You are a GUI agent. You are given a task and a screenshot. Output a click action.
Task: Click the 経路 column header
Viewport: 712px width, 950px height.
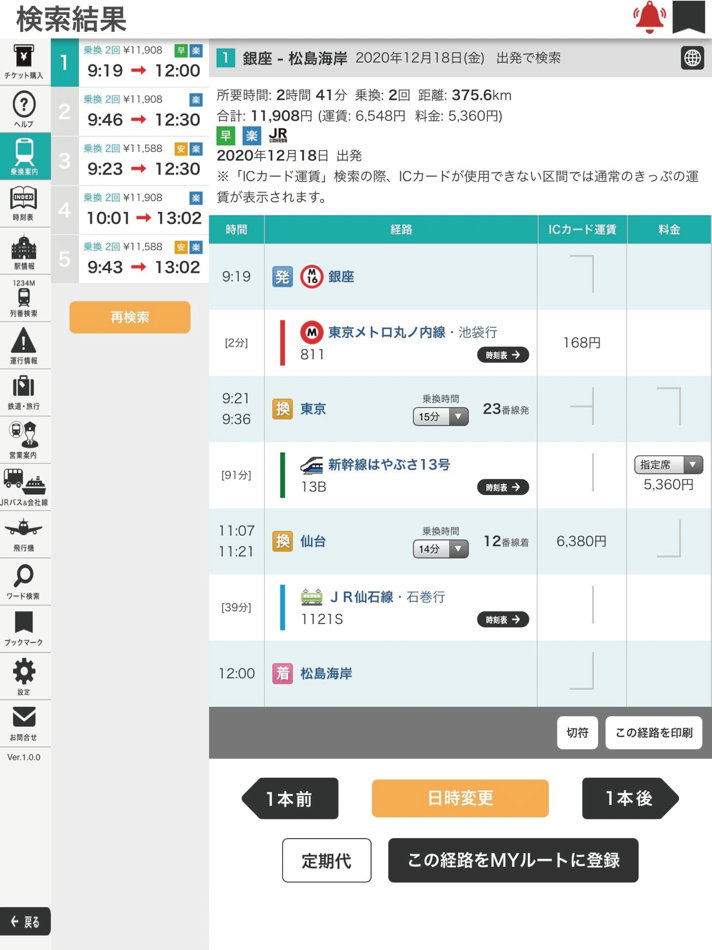coord(401,230)
